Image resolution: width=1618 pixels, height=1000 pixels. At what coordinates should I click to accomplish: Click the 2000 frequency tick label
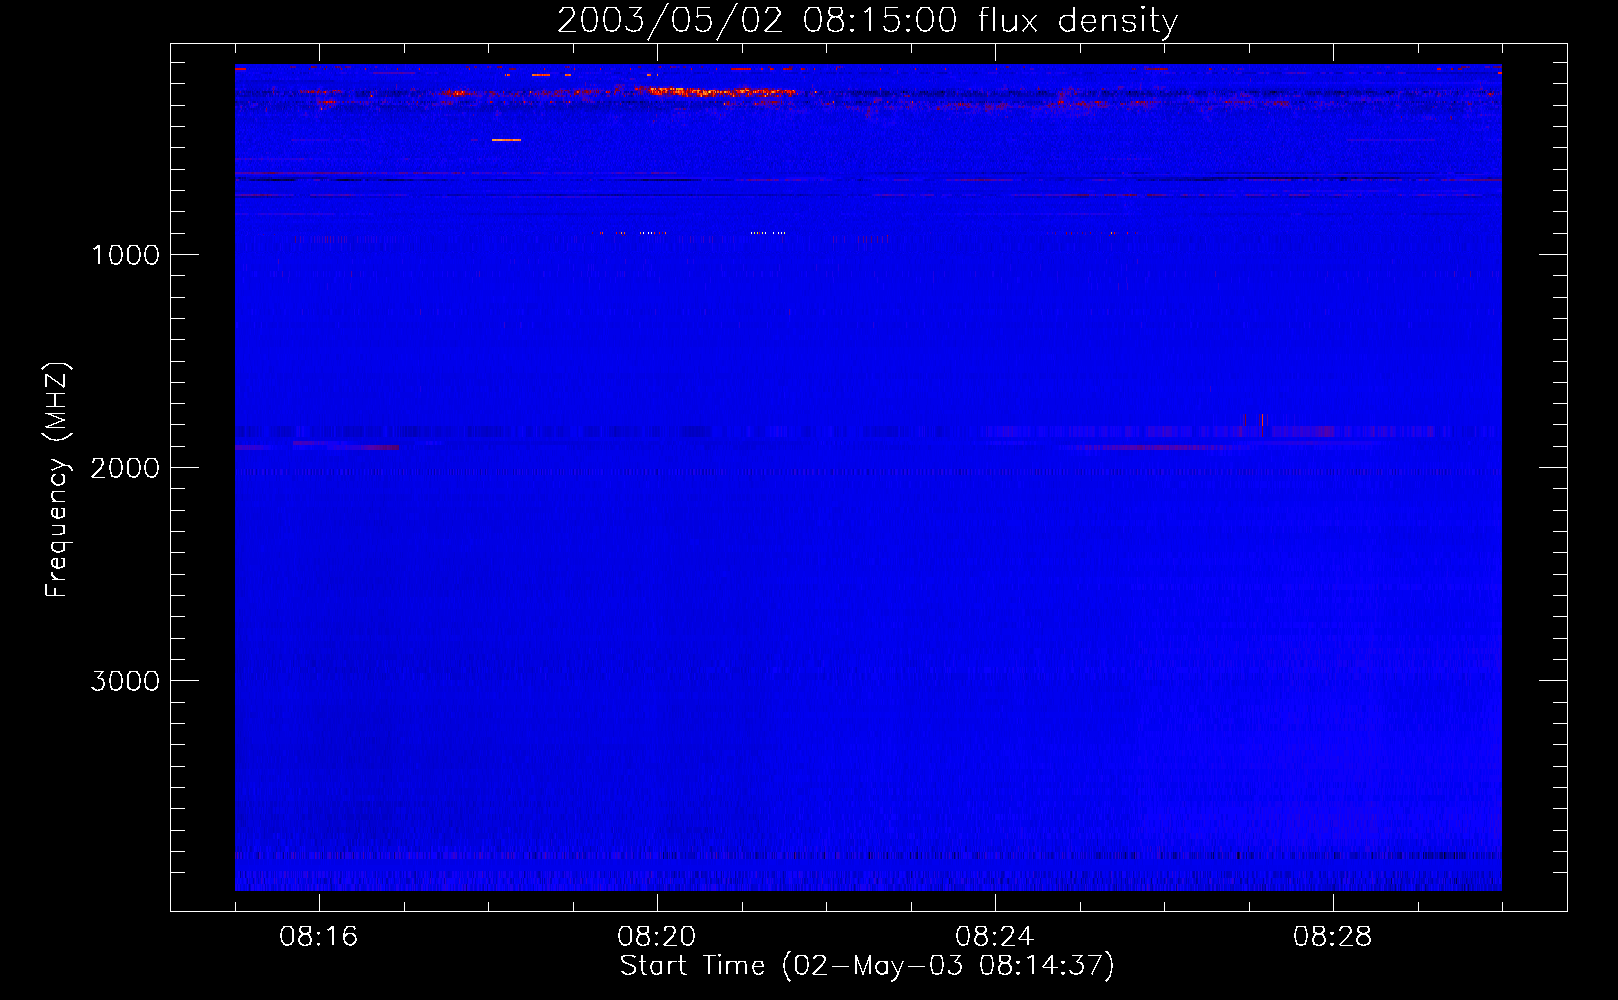tap(125, 468)
